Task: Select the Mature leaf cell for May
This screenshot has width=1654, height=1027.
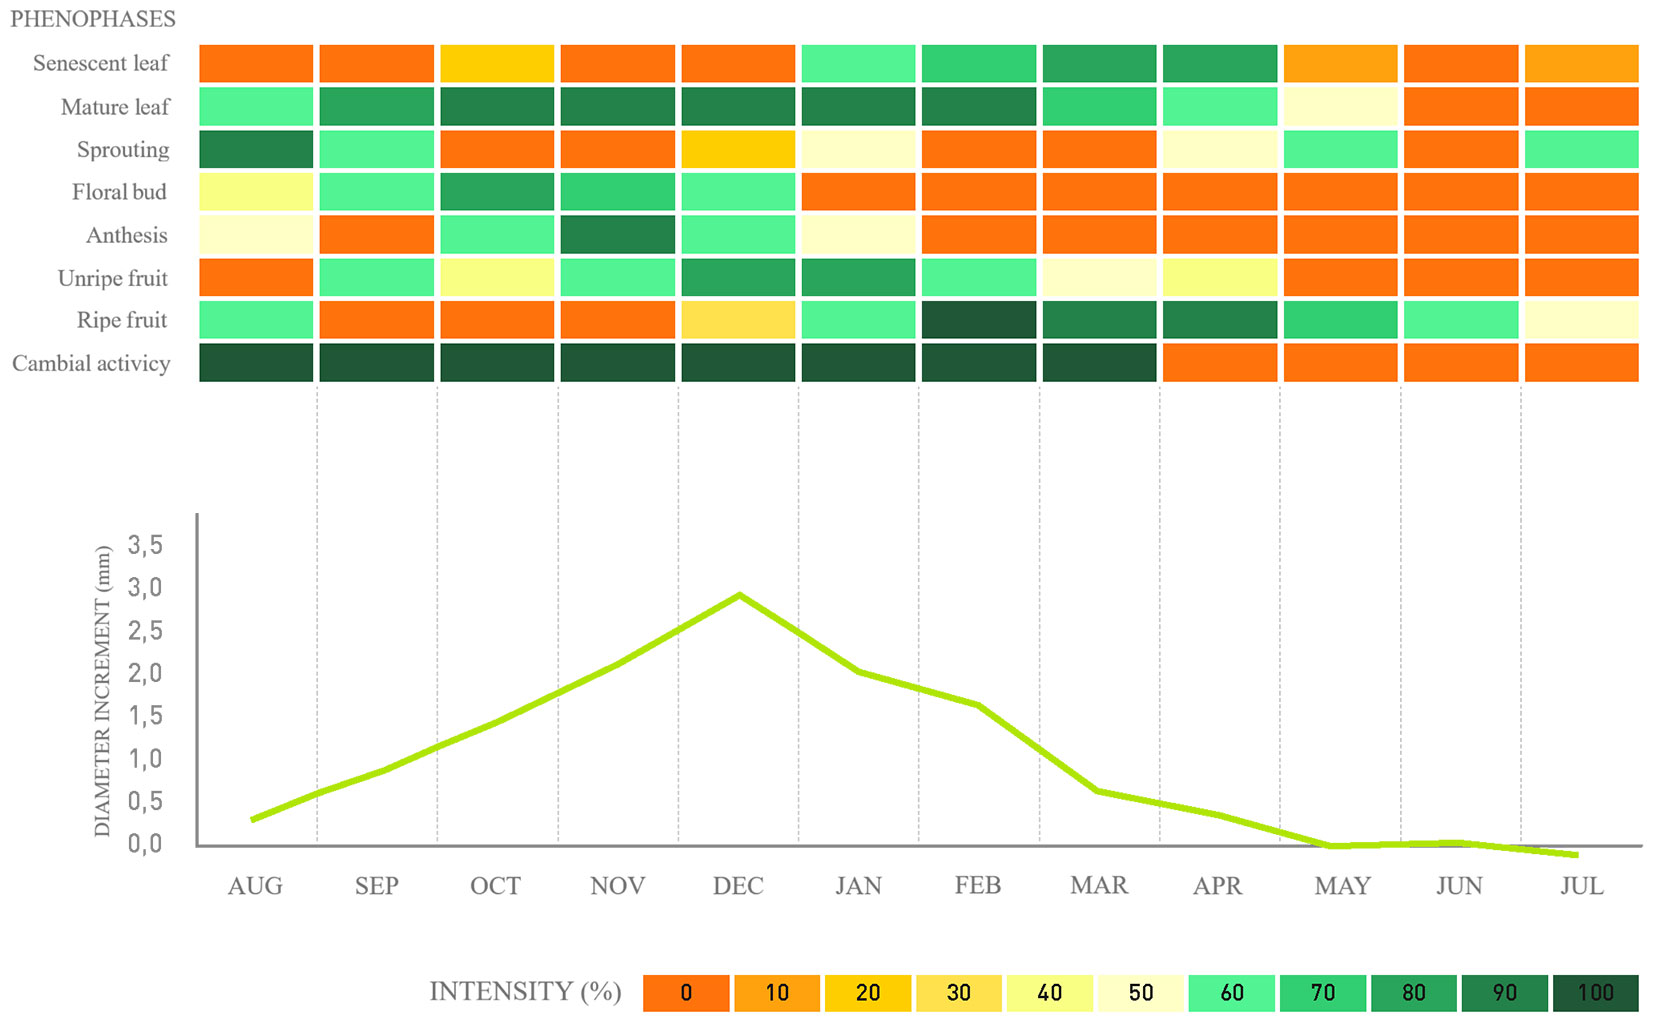Action: 1340,106
